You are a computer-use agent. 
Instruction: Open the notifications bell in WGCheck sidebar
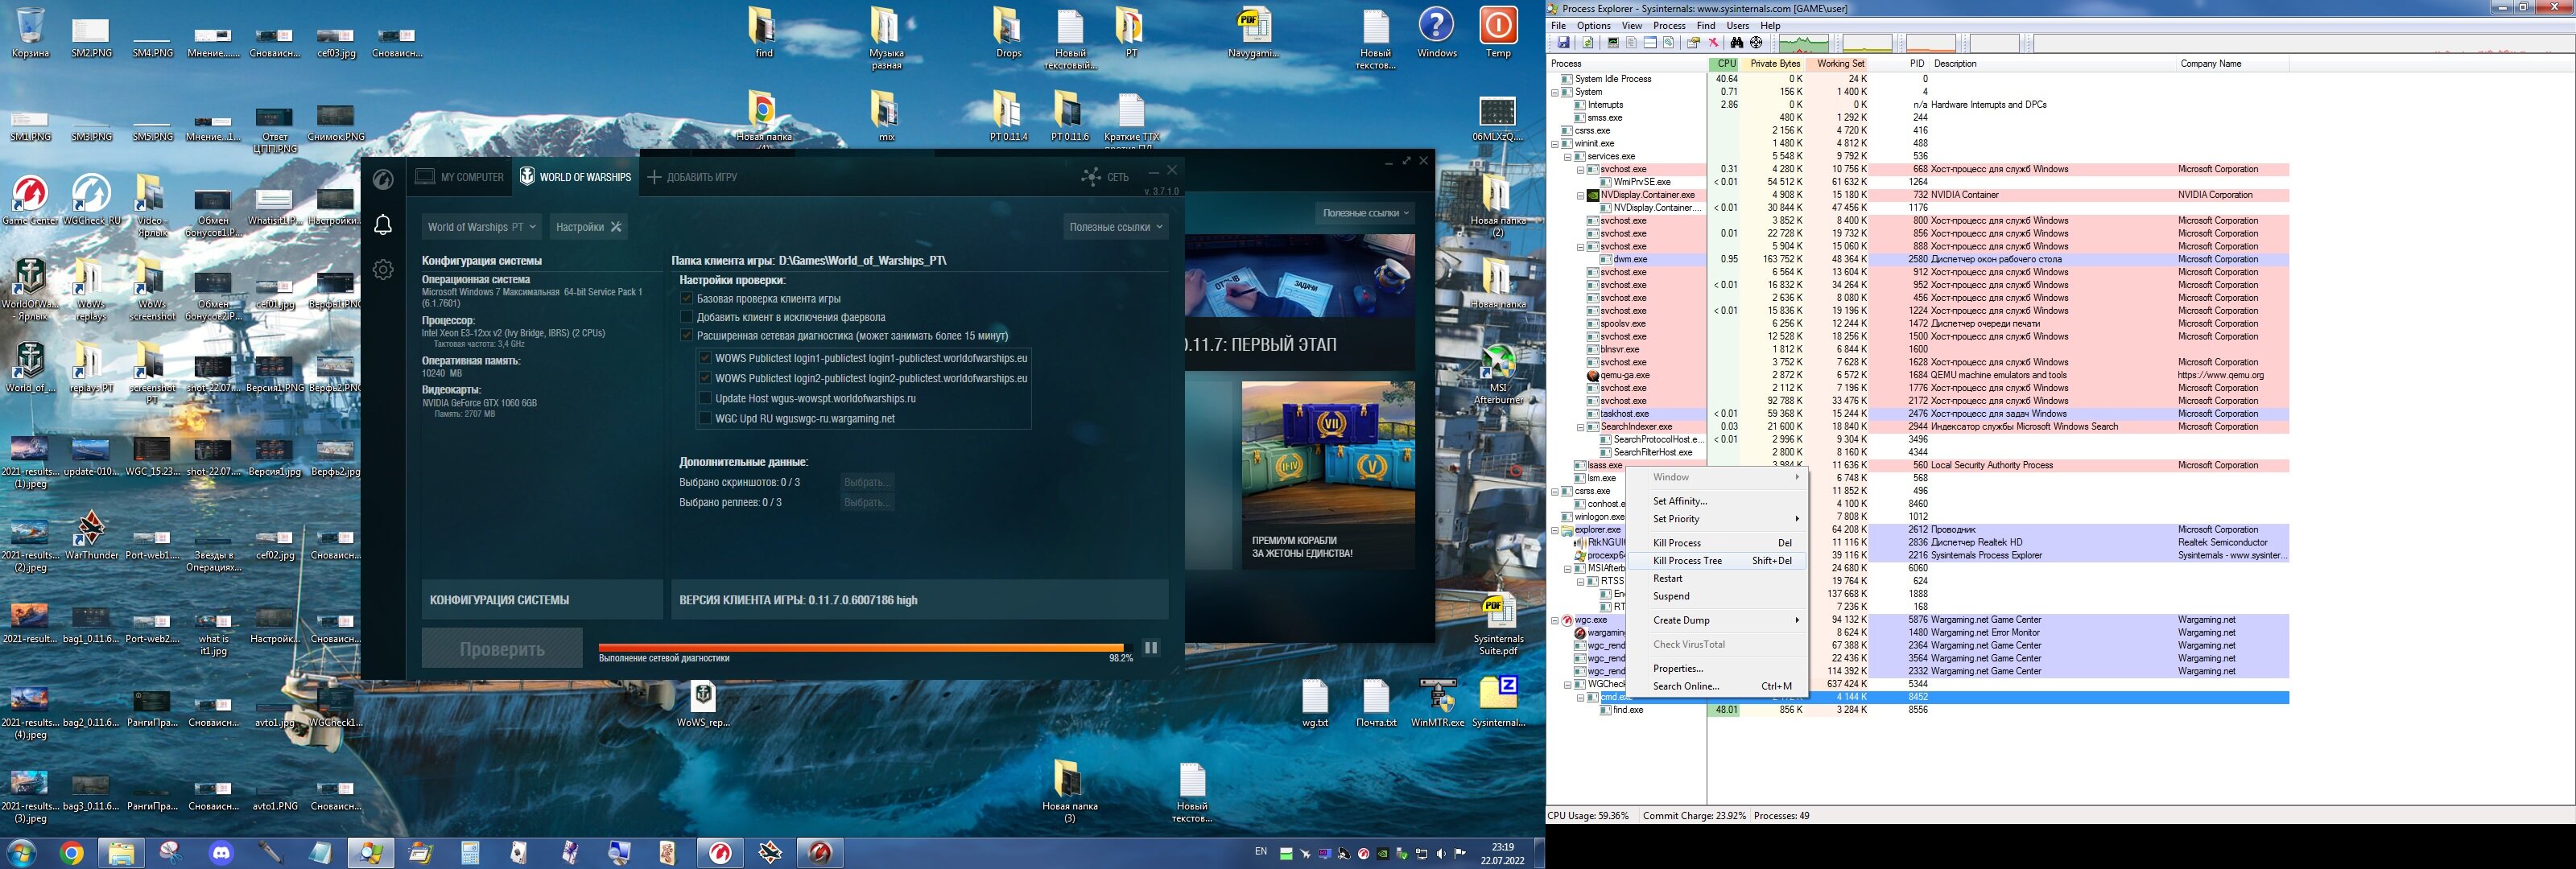tap(383, 225)
